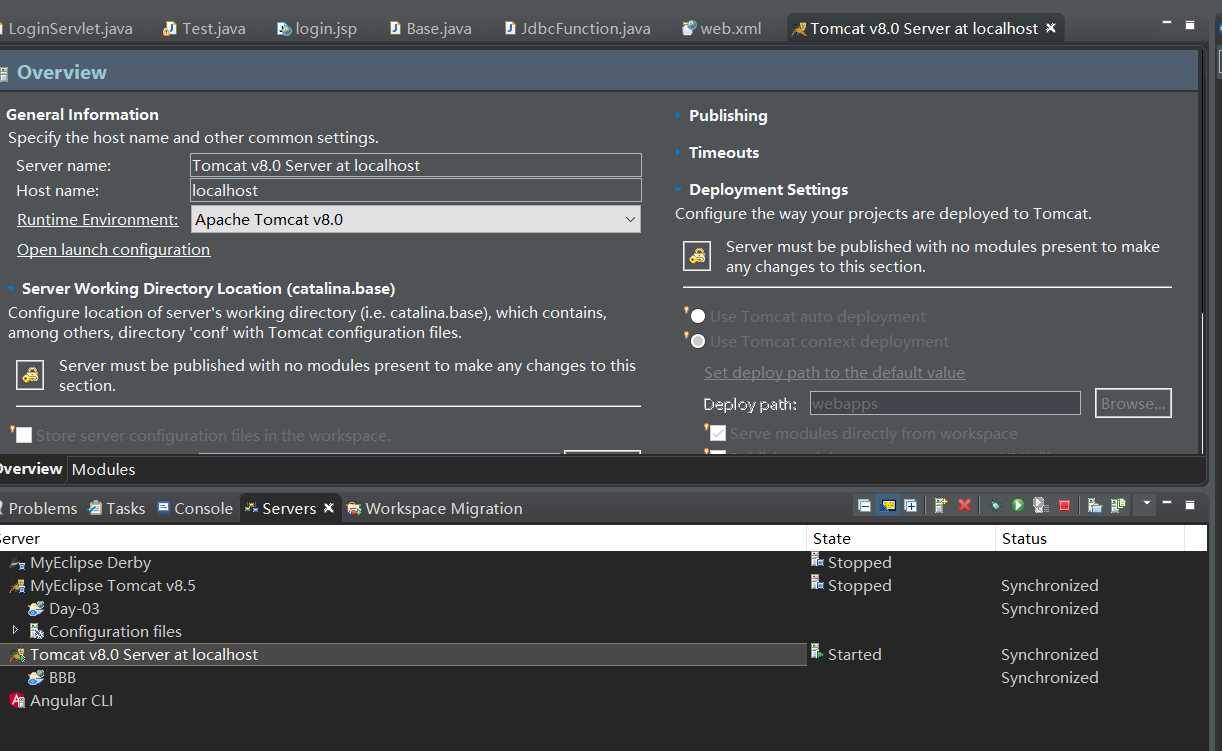The width and height of the screenshot is (1222, 751).
Task: Open Servers View Menu dropdown arrow
Action: coord(1147,503)
